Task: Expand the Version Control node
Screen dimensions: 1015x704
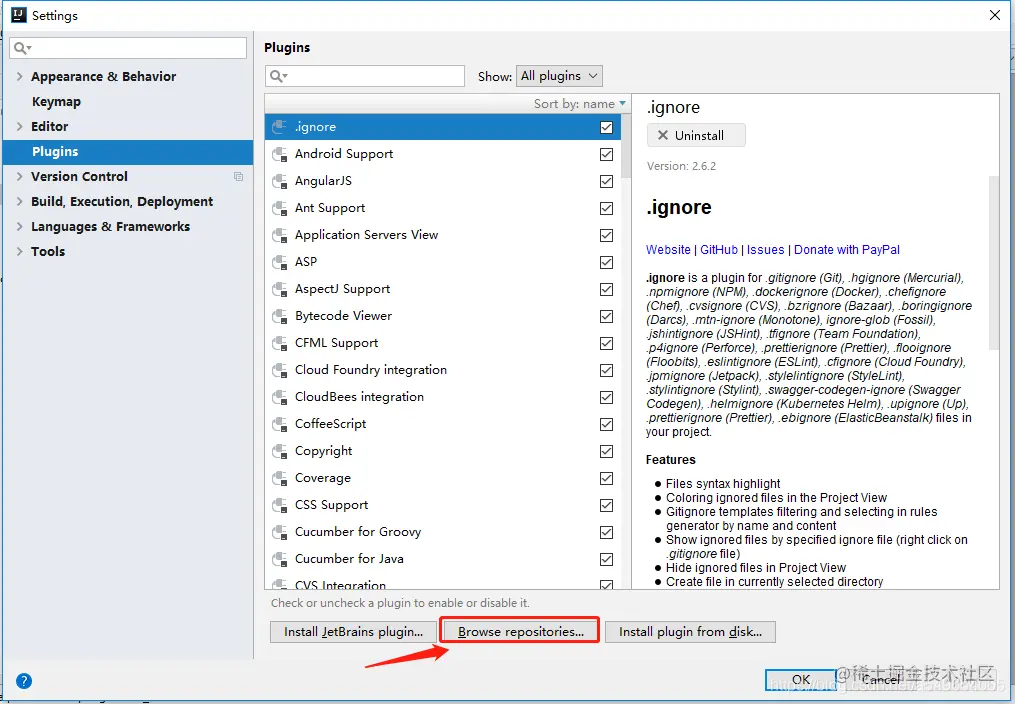Action: pos(19,176)
